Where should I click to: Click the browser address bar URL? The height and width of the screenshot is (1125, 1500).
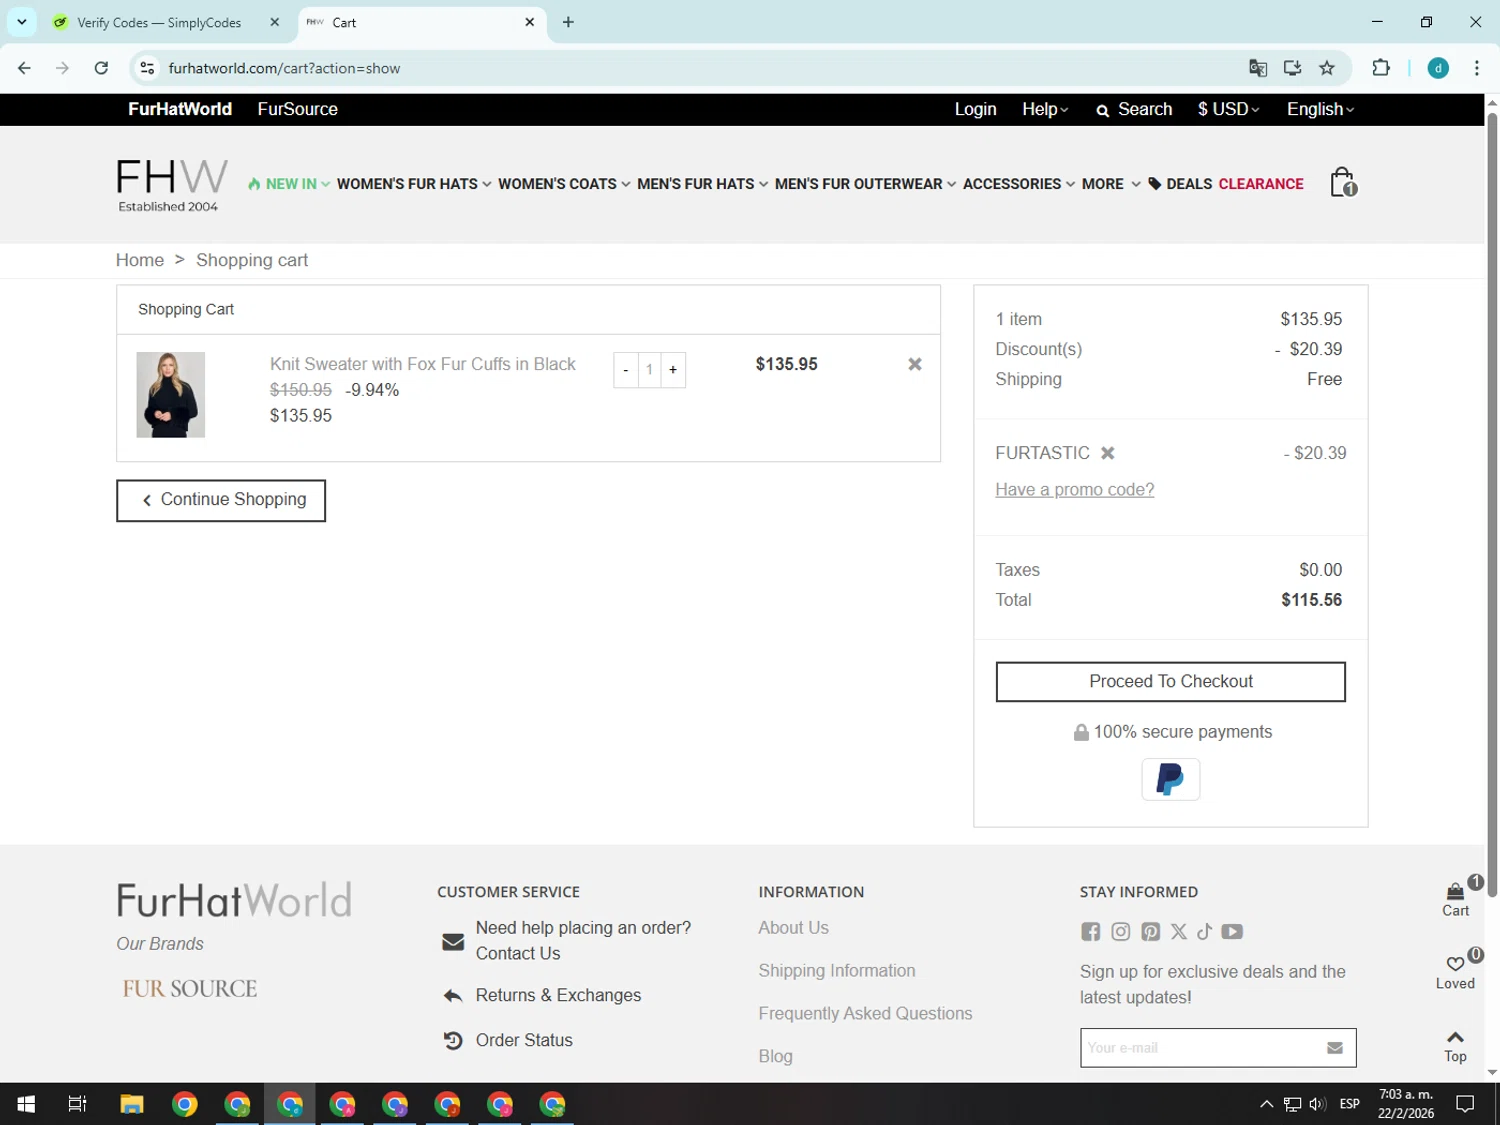(284, 68)
